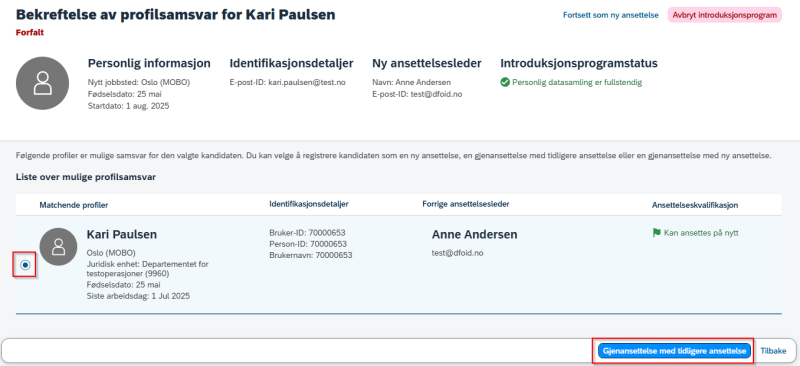Click Gjenansettelse med tidligere ansettelse button
Viewport: 800px width, 366px height.
tap(674, 351)
